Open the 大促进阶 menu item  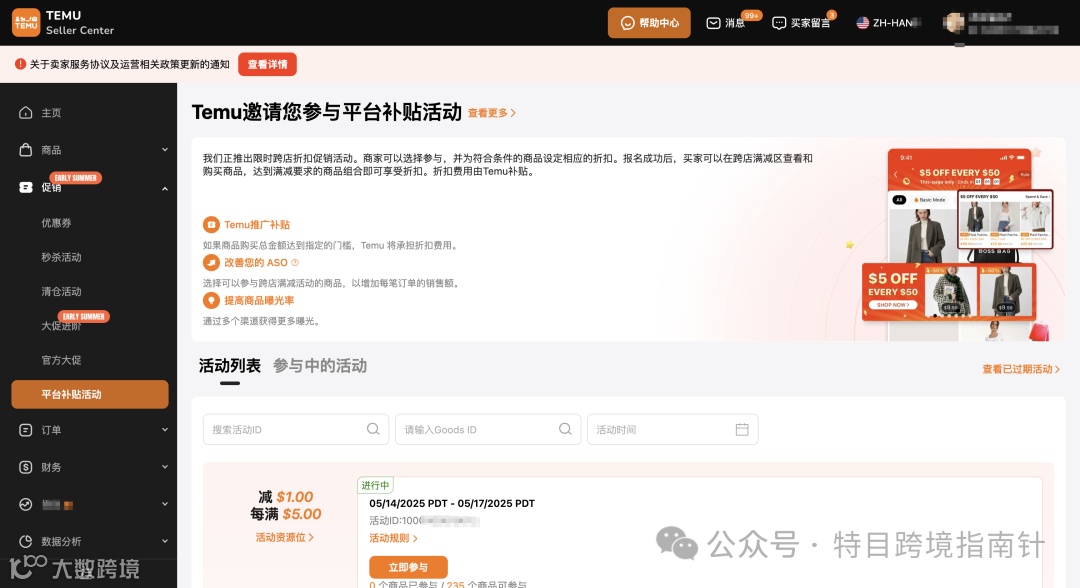[x=61, y=326]
